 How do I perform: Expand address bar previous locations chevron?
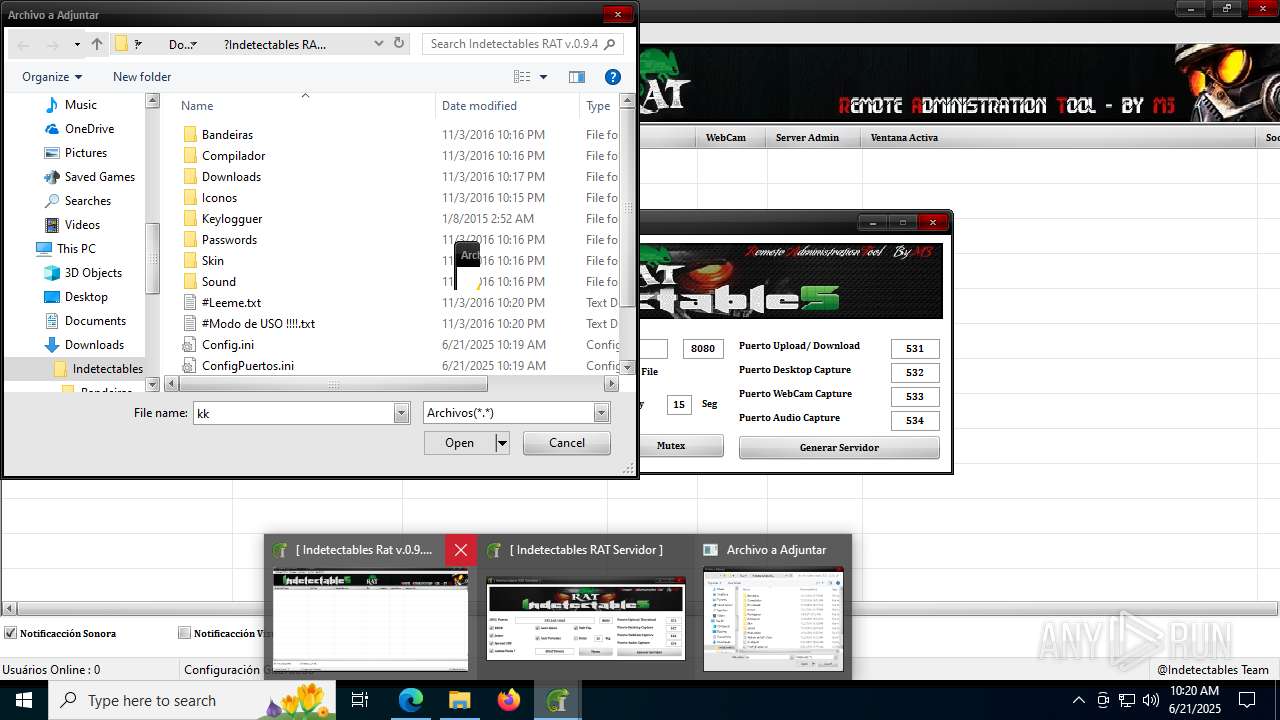tap(378, 43)
